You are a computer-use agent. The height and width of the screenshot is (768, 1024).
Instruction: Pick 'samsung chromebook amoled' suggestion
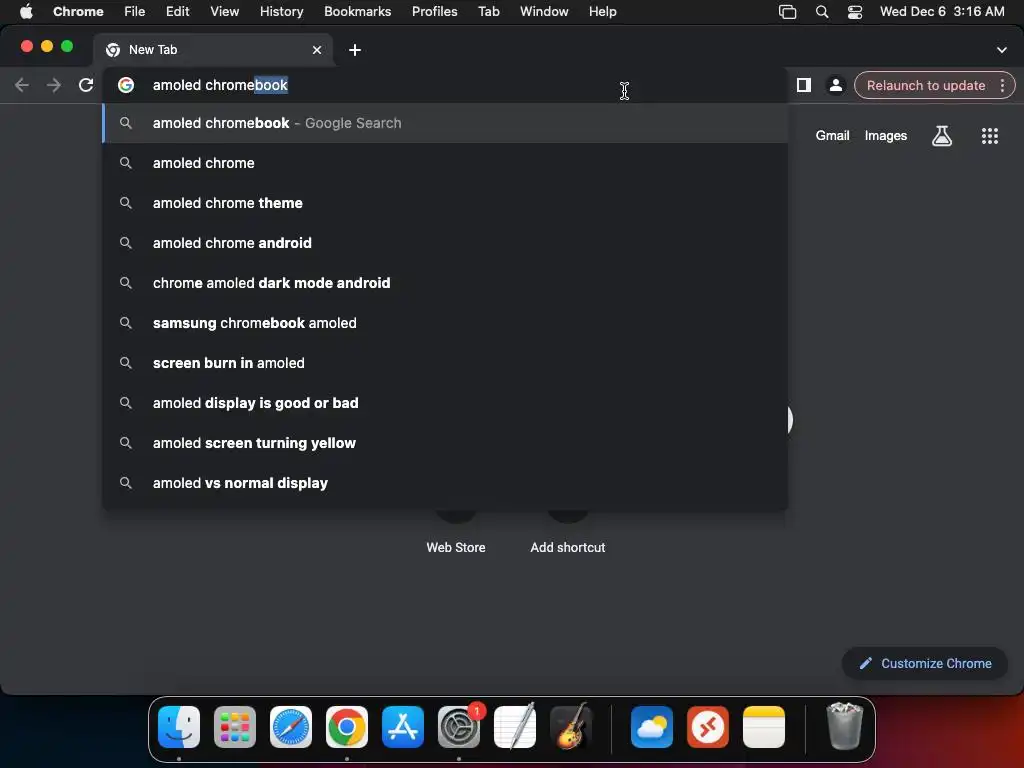click(445, 323)
